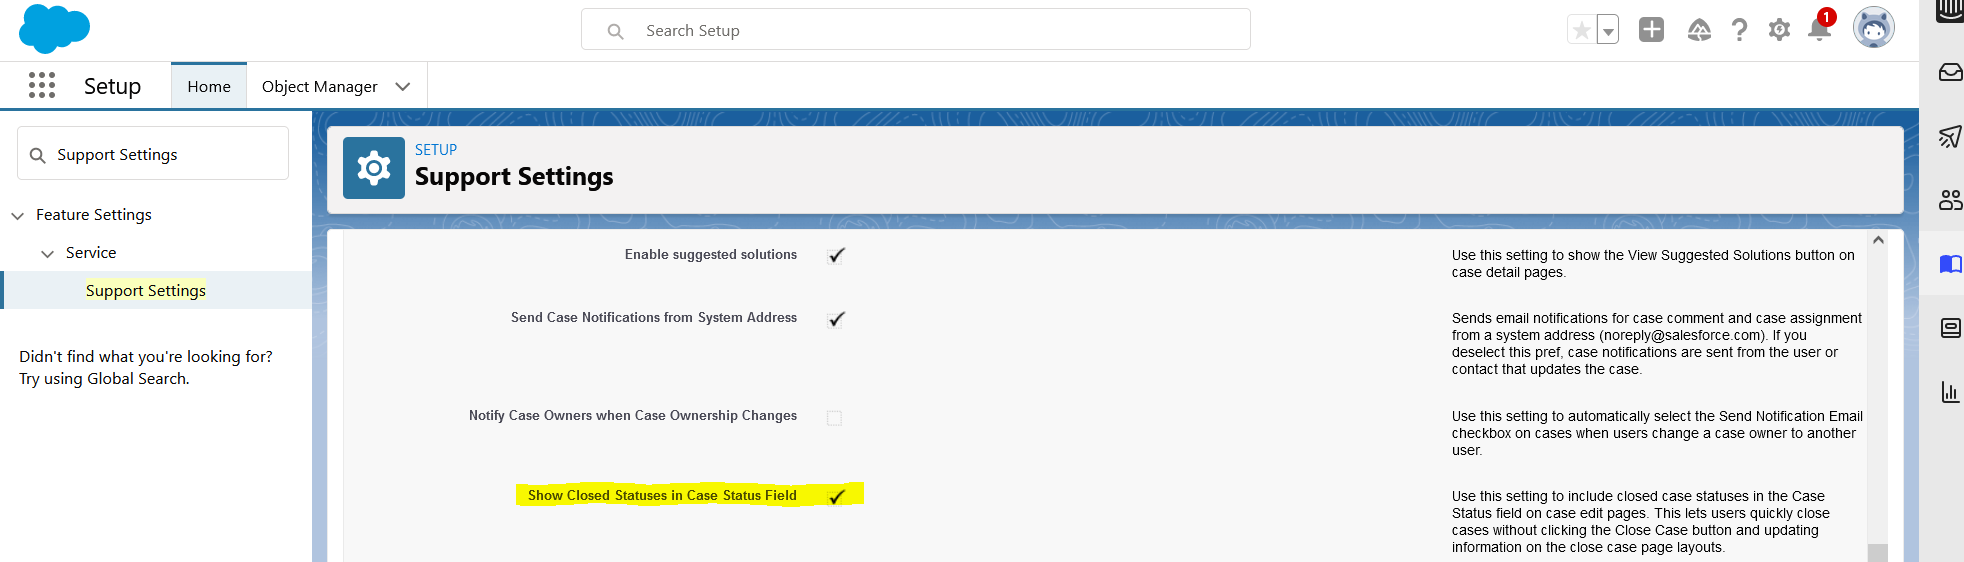Open the Trailhead guidance icon

pos(1699,30)
